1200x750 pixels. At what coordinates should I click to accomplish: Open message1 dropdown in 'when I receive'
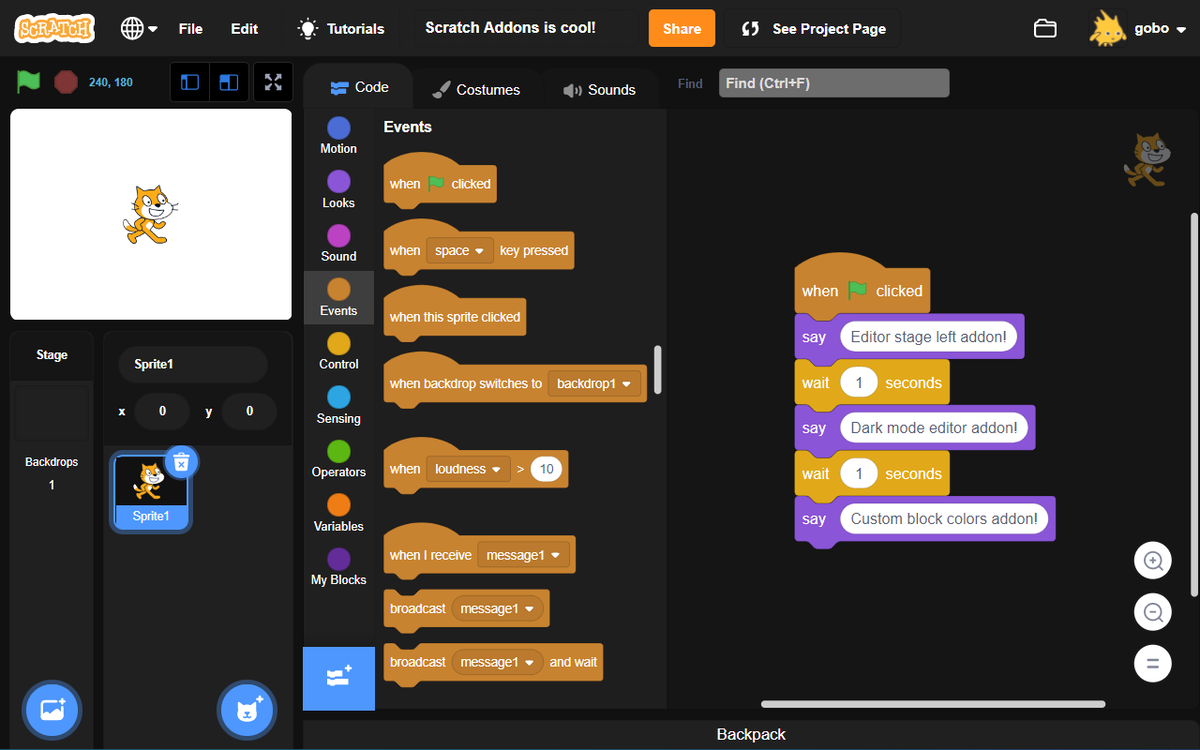(523, 555)
